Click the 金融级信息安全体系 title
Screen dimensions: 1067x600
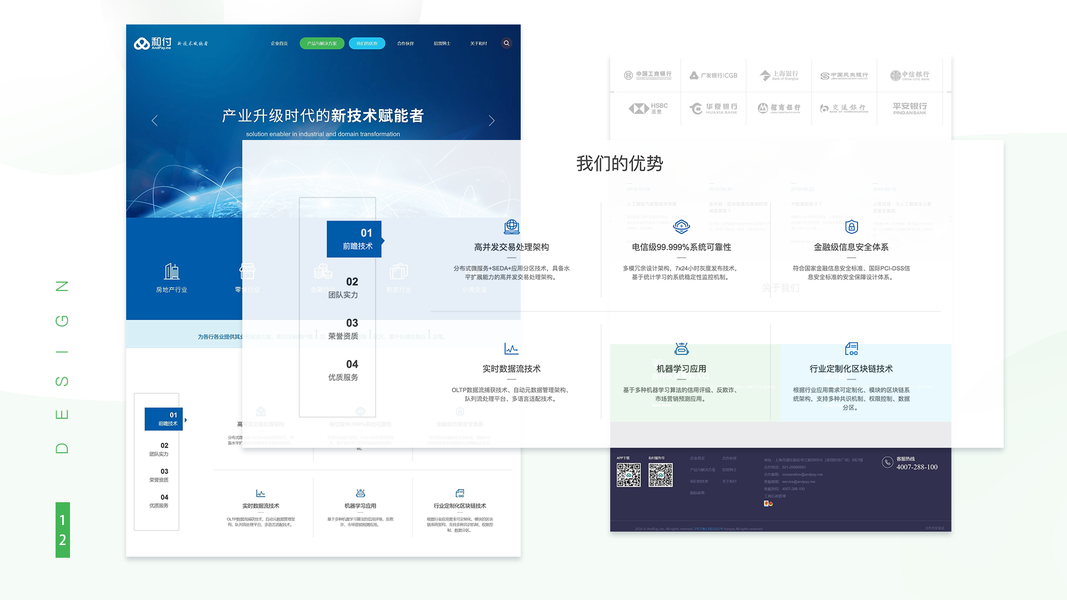851,247
